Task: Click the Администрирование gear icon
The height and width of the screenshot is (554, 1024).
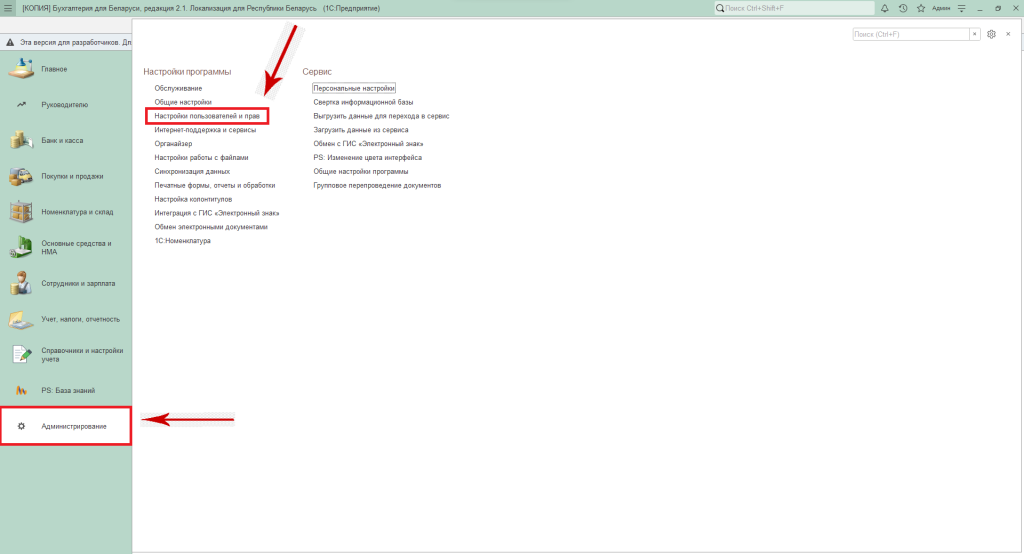Action: click(21, 427)
